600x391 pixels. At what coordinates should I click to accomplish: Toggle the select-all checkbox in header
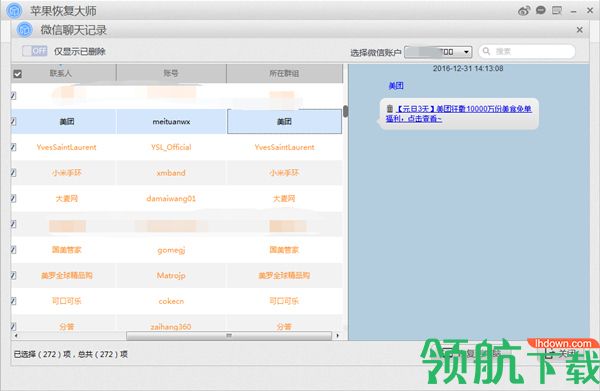(x=18, y=74)
